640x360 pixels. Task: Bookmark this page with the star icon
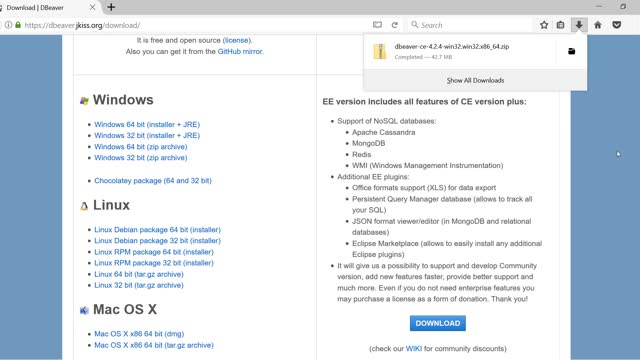pyautogui.click(x=544, y=25)
